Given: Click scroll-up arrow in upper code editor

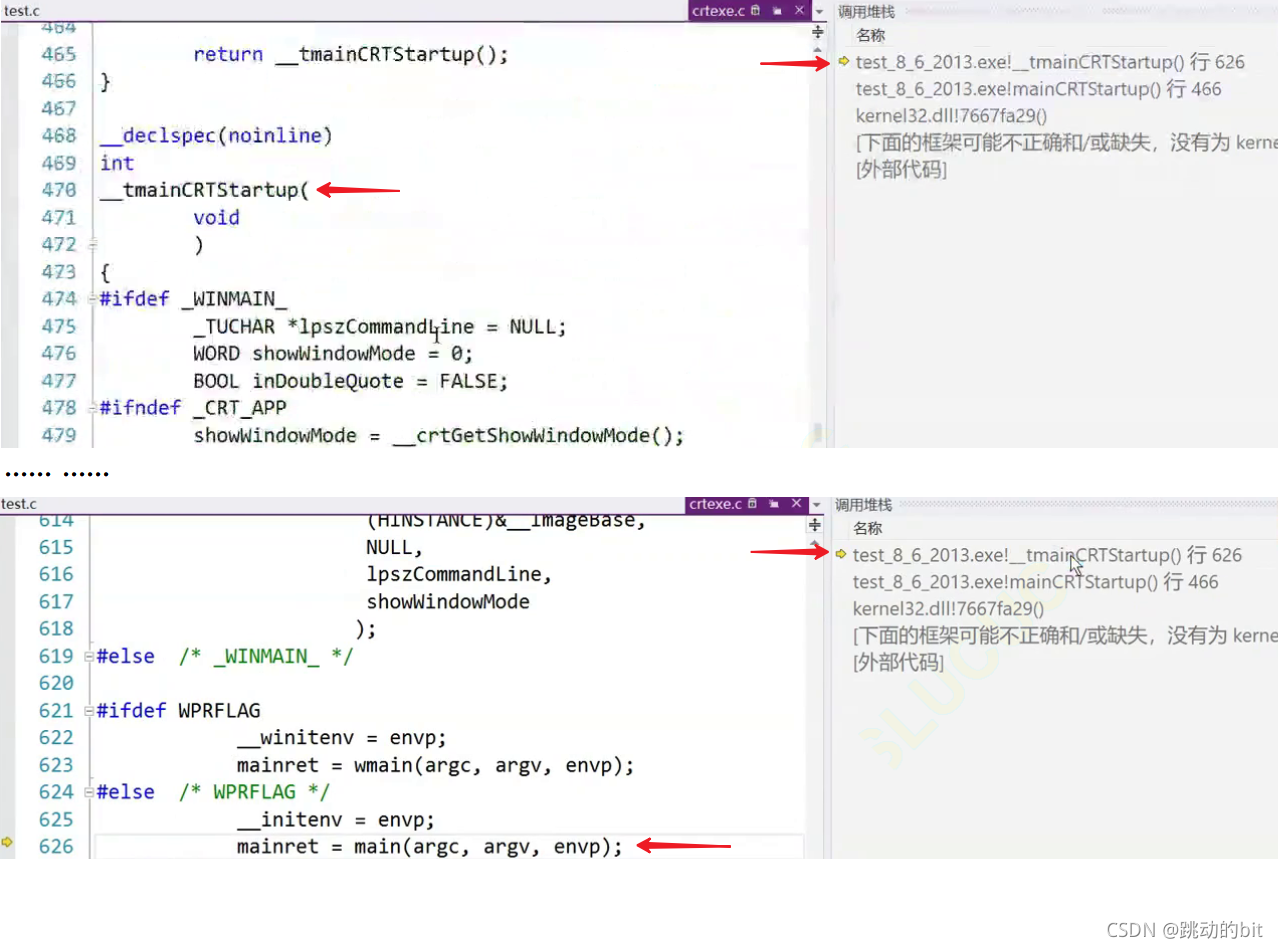Looking at the screenshot, I should pyautogui.click(x=819, y=48).
